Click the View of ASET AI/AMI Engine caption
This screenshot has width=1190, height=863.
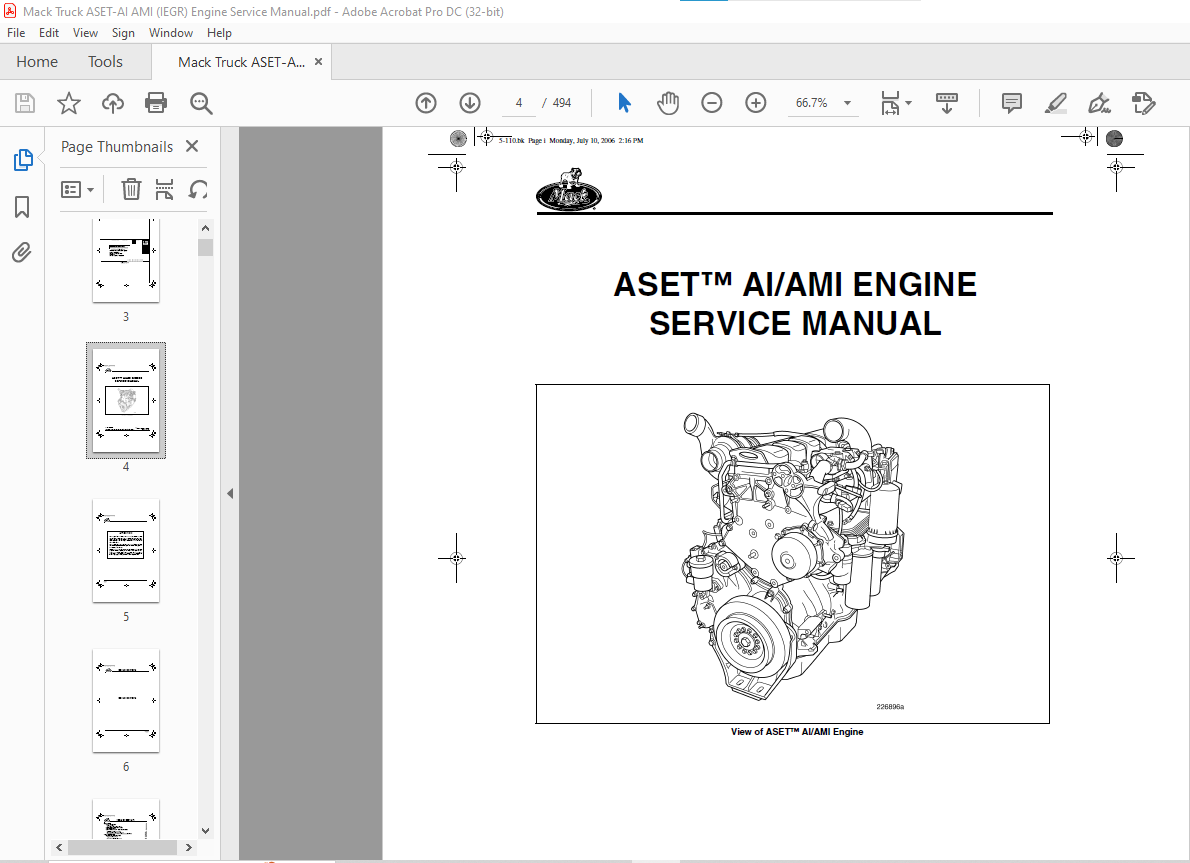tap(797, 732)
